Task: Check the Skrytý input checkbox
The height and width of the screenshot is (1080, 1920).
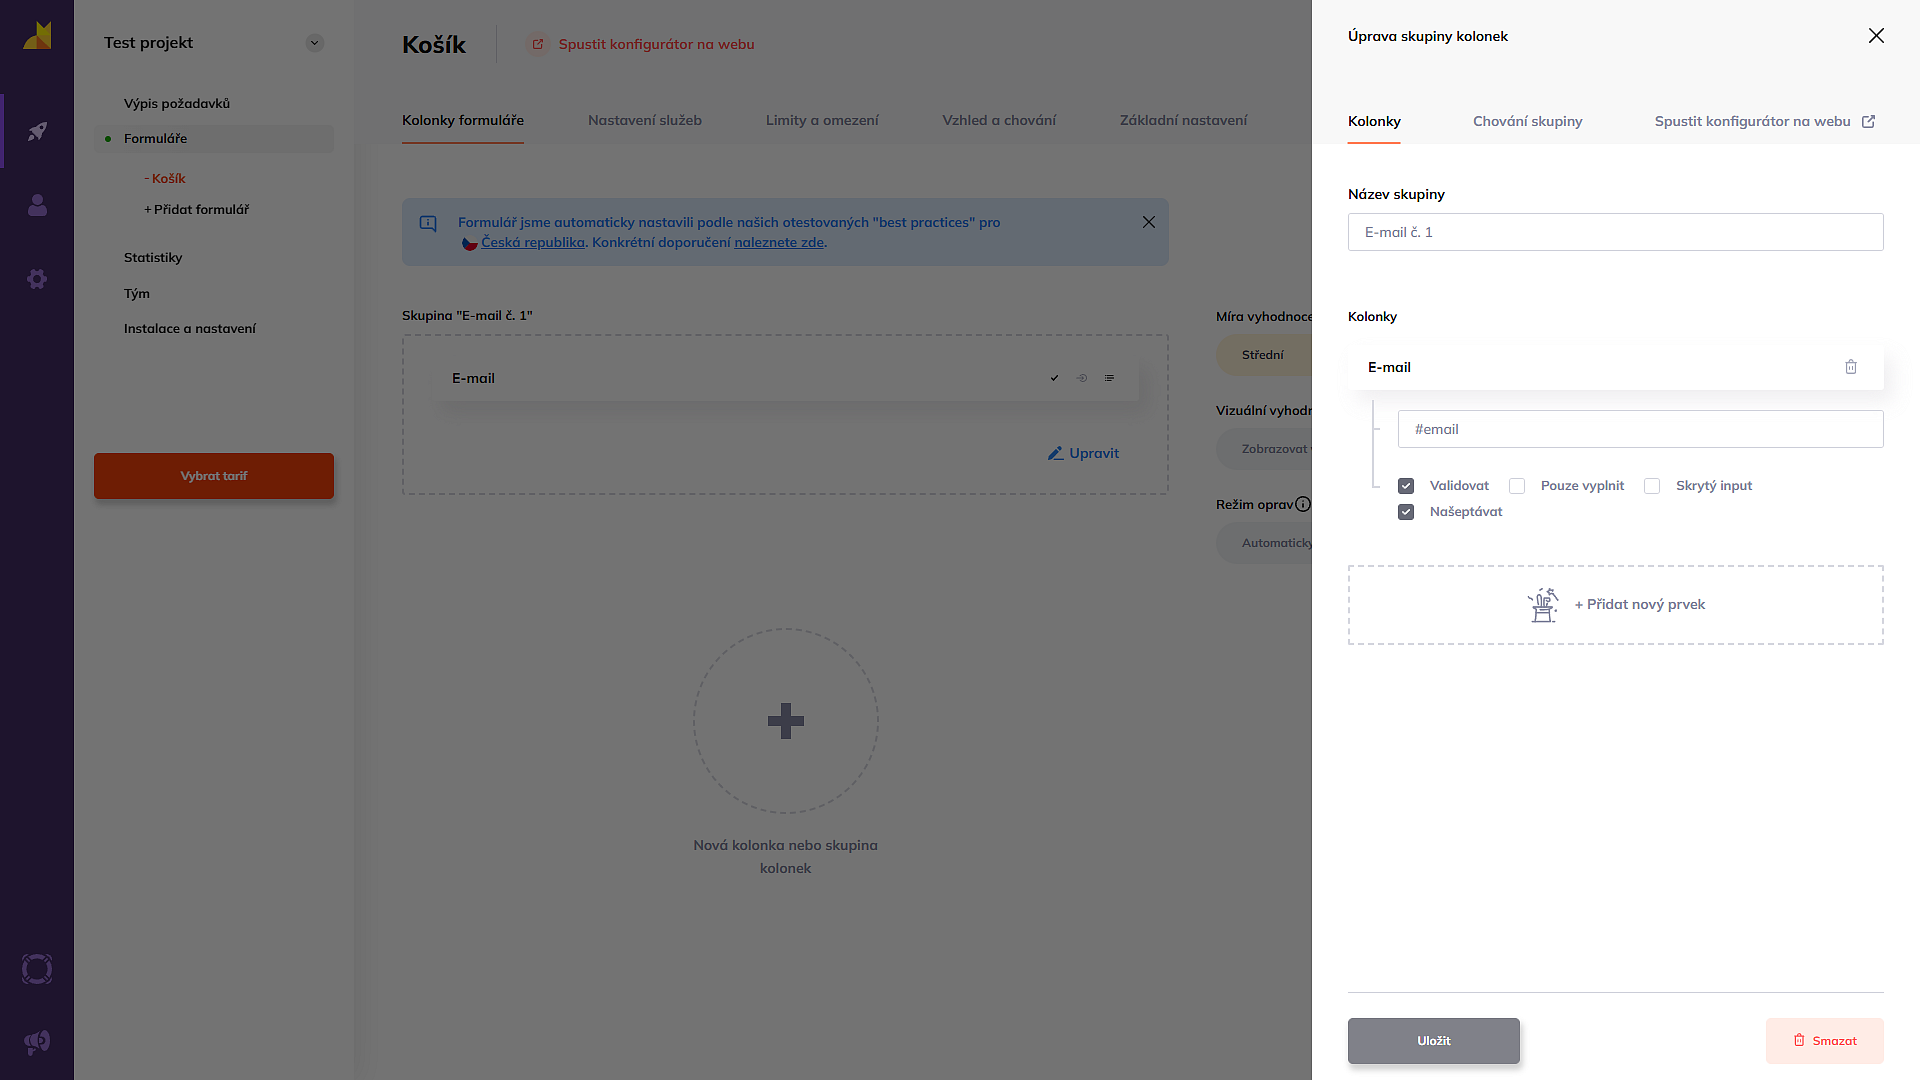Action: [x=1652, y=486]
